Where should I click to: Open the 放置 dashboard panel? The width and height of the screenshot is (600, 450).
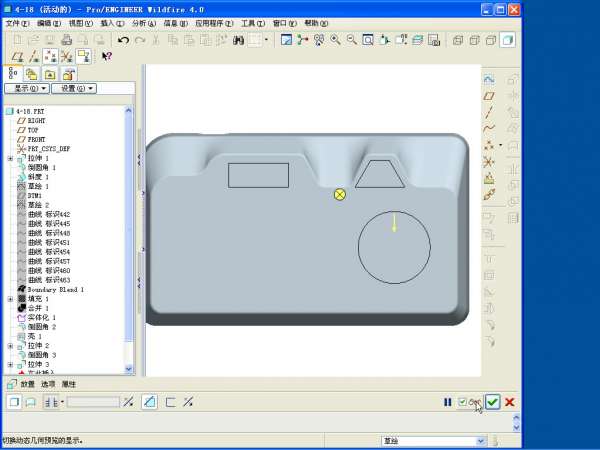[28, 384]
